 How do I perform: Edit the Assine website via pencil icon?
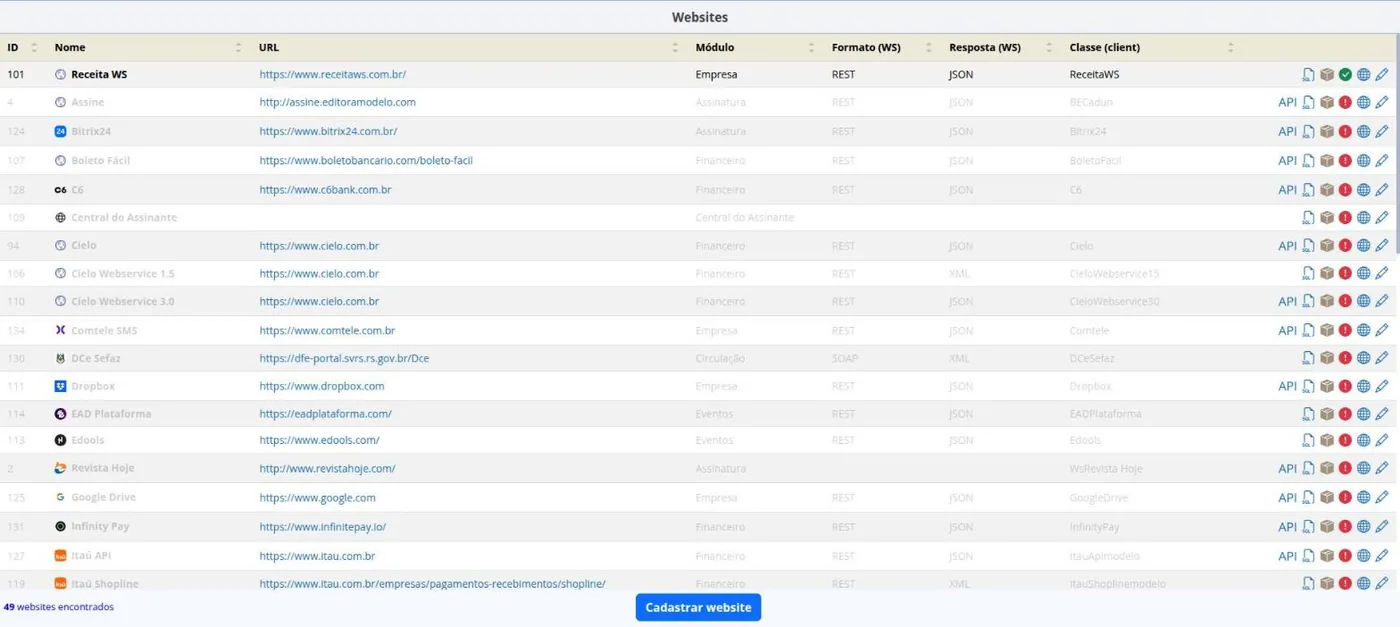point(1382,102)
